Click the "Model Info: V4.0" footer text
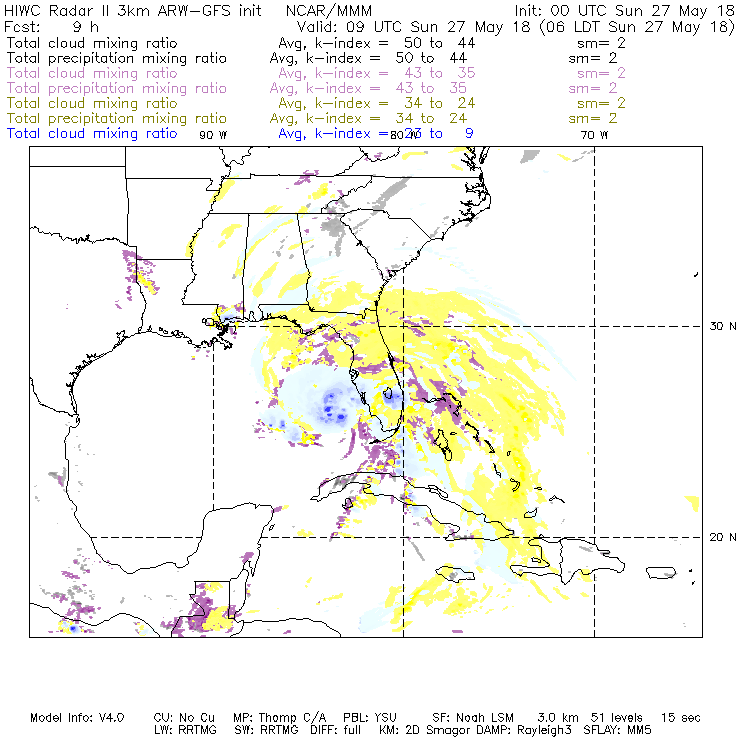 tap(77, 718)
